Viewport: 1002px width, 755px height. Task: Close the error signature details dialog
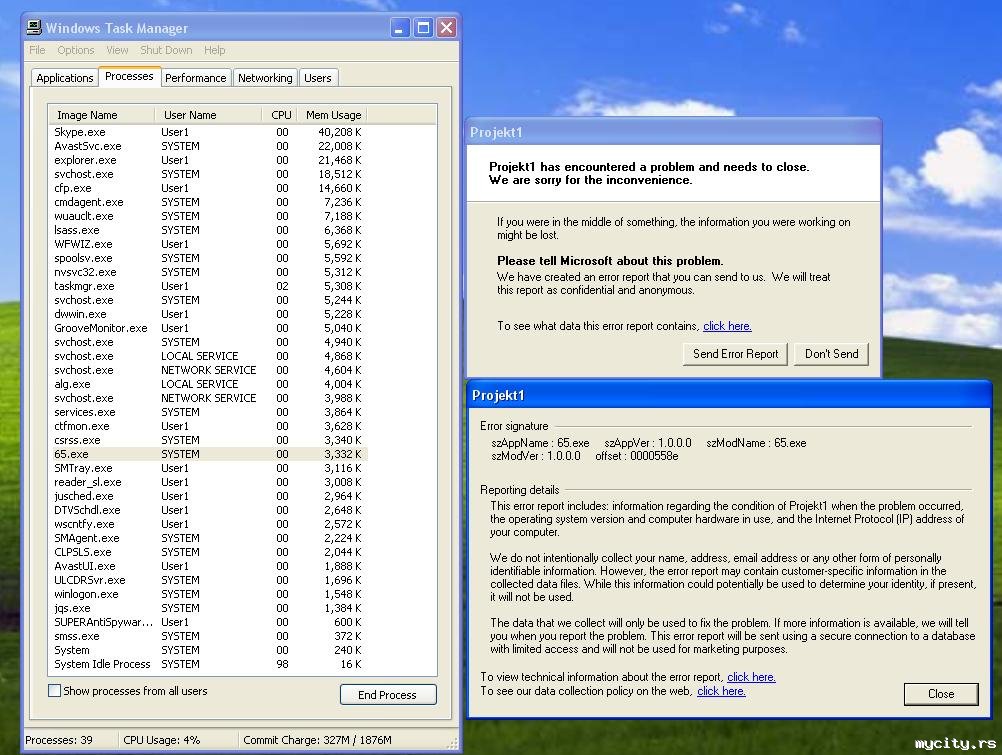[940, 694]
